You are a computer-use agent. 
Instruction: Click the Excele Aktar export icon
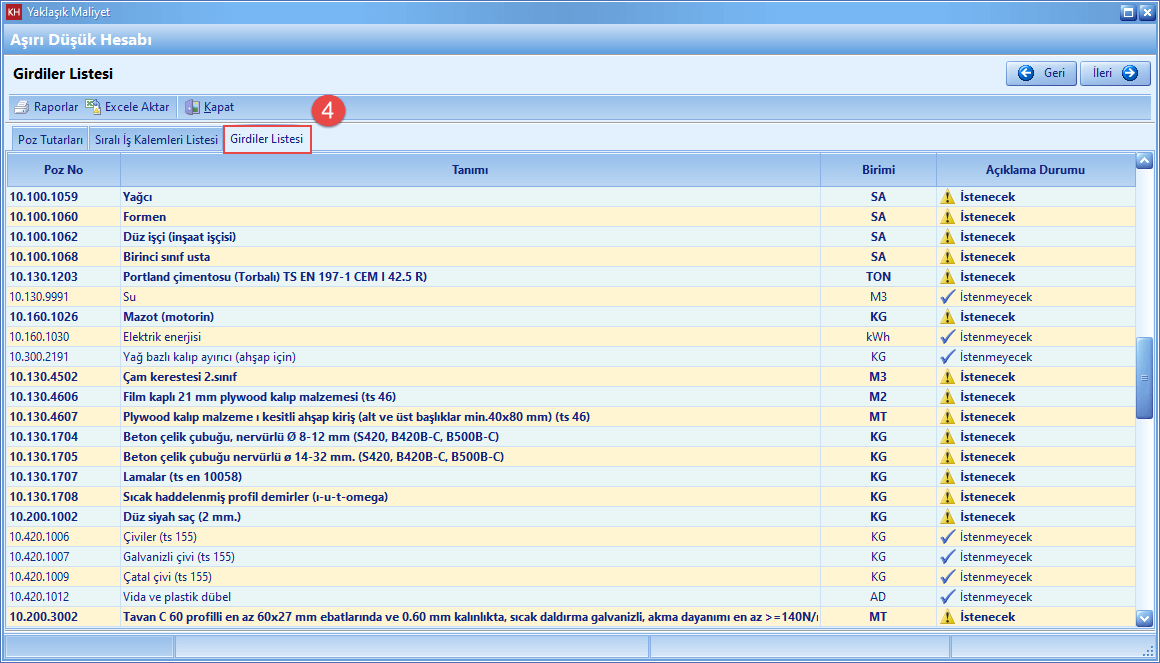pos(94,107)
